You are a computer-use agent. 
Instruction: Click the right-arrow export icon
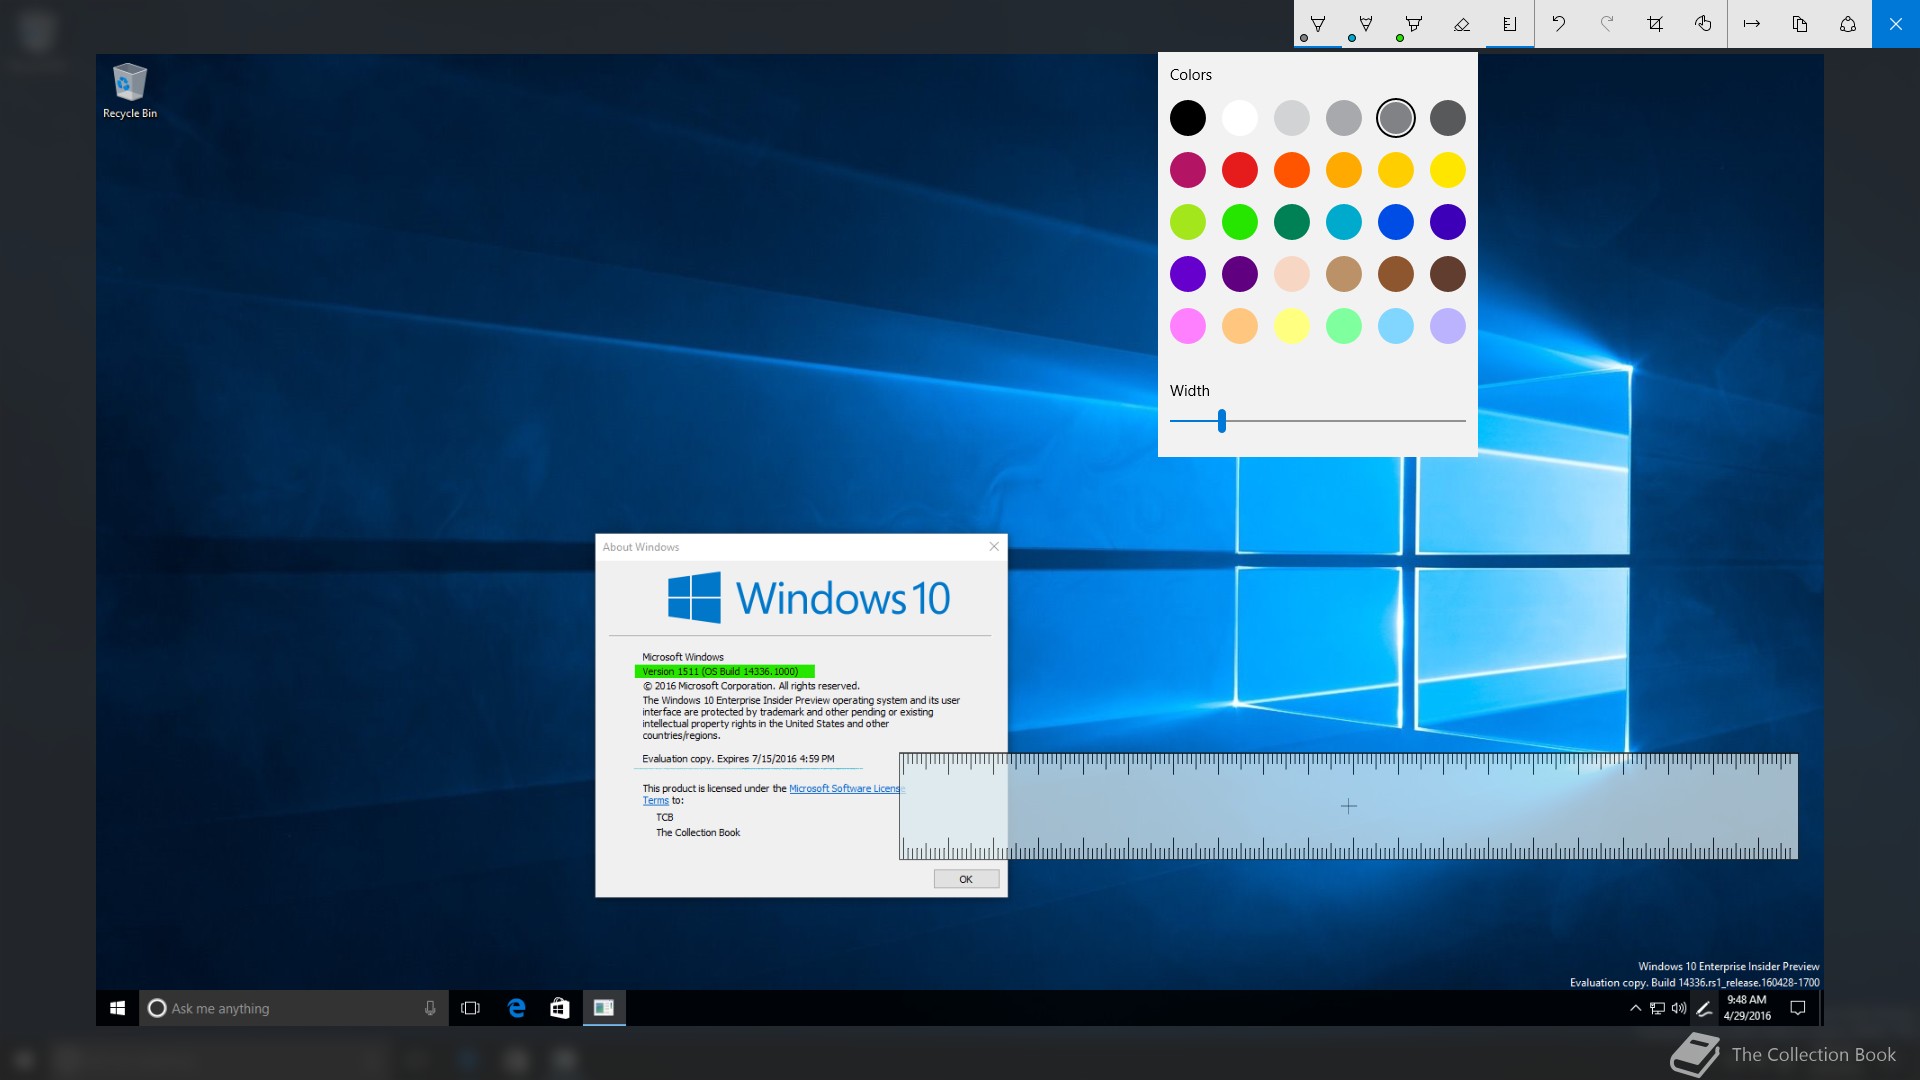1752,24
